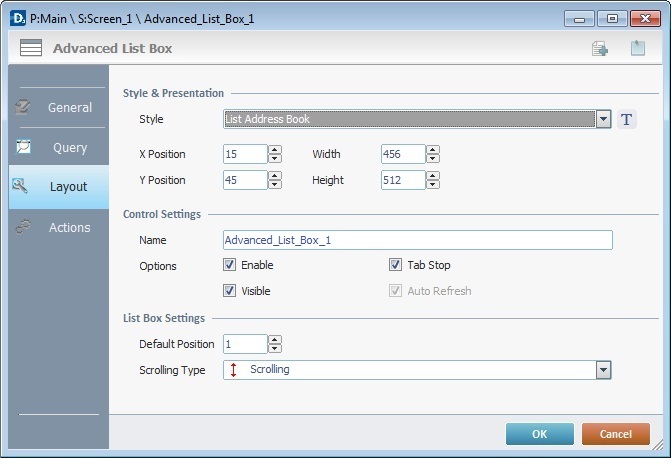The image size is (671, 458).
Task: Click the Actions tab gears icon
Action: click(x=23, y=227)
